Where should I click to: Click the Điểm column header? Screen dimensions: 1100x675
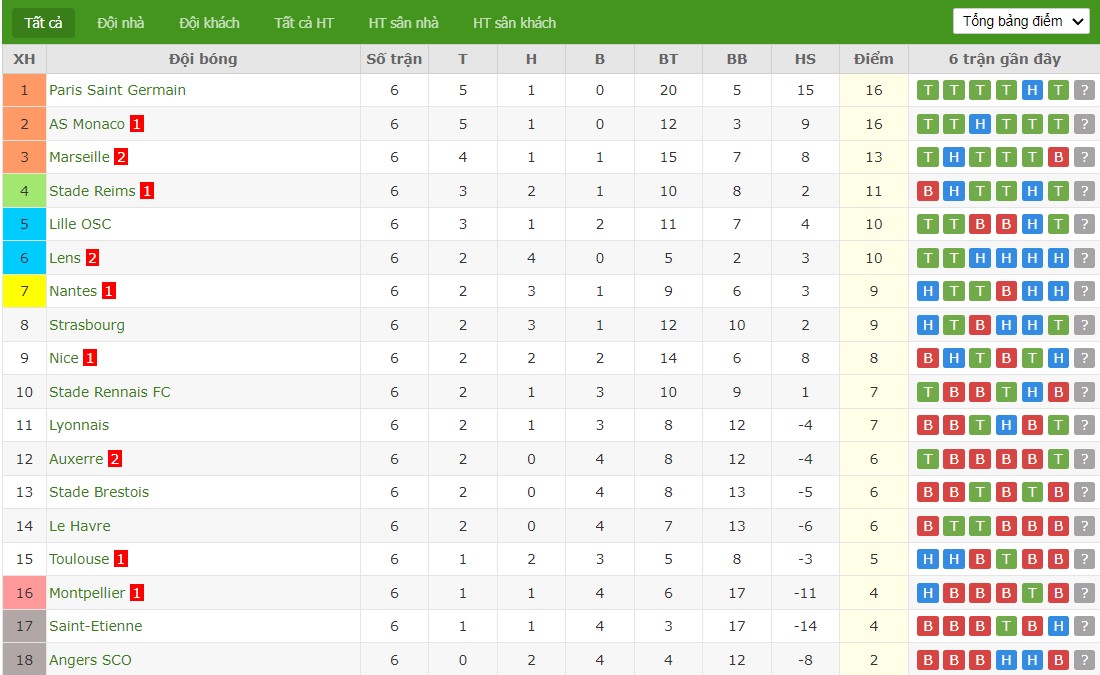873,59
